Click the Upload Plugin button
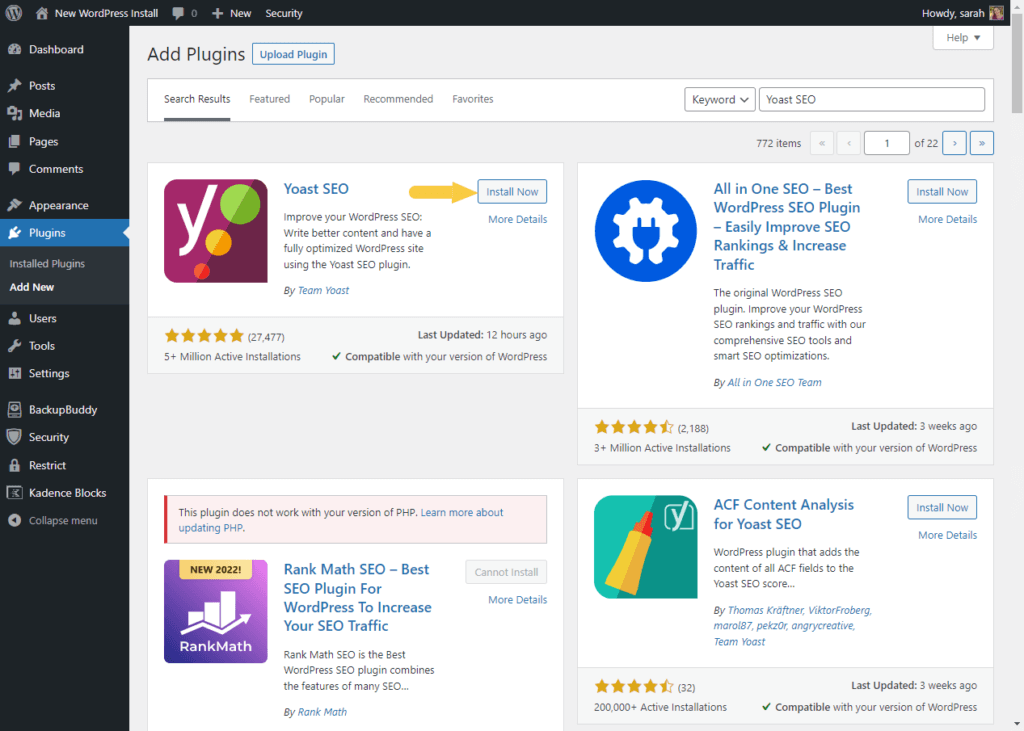The height and width of the screenshot is (731, 1024). [x=293, y=54]
